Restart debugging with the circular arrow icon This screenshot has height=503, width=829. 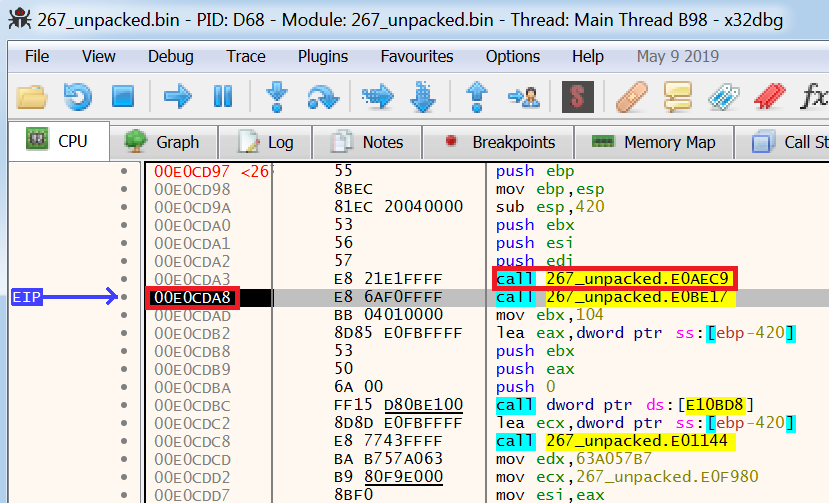pos(78,97)
